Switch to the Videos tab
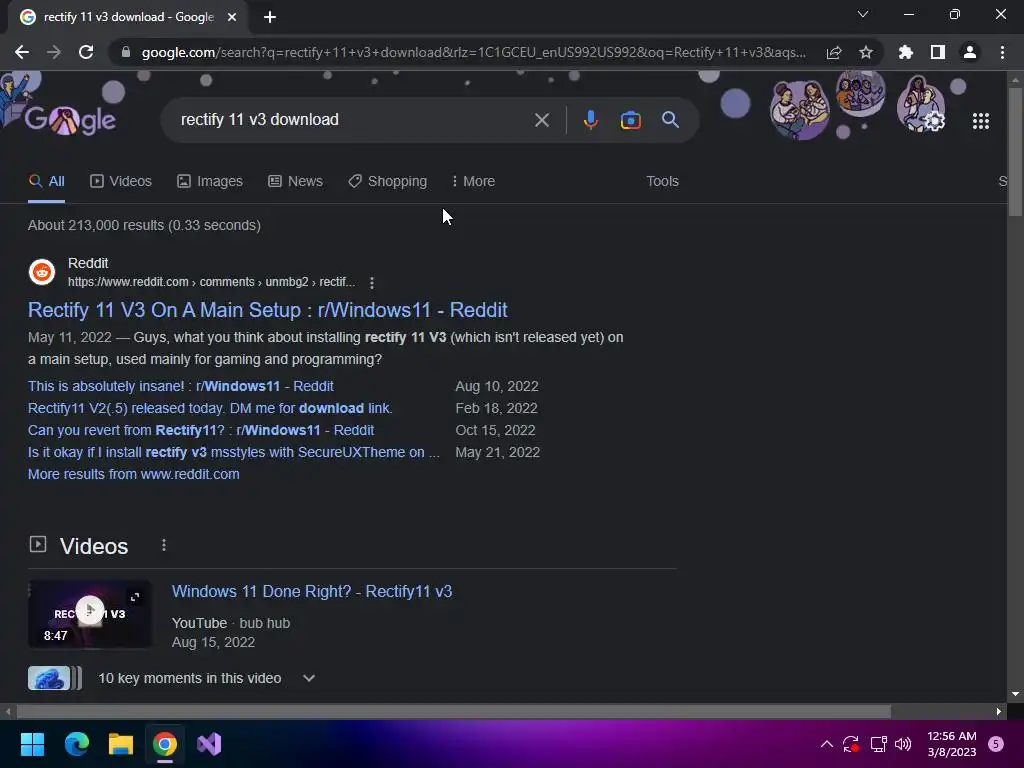 click(x=121, y=182)
